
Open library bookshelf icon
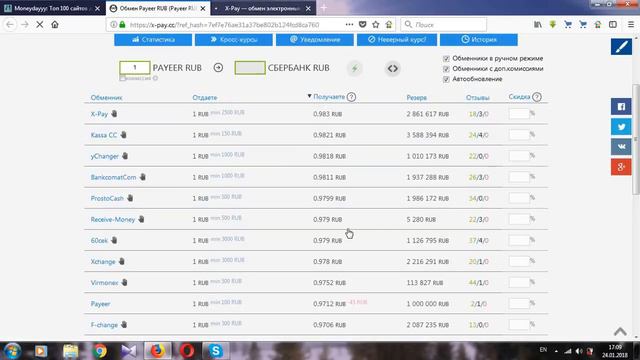(x=538, y=24)
